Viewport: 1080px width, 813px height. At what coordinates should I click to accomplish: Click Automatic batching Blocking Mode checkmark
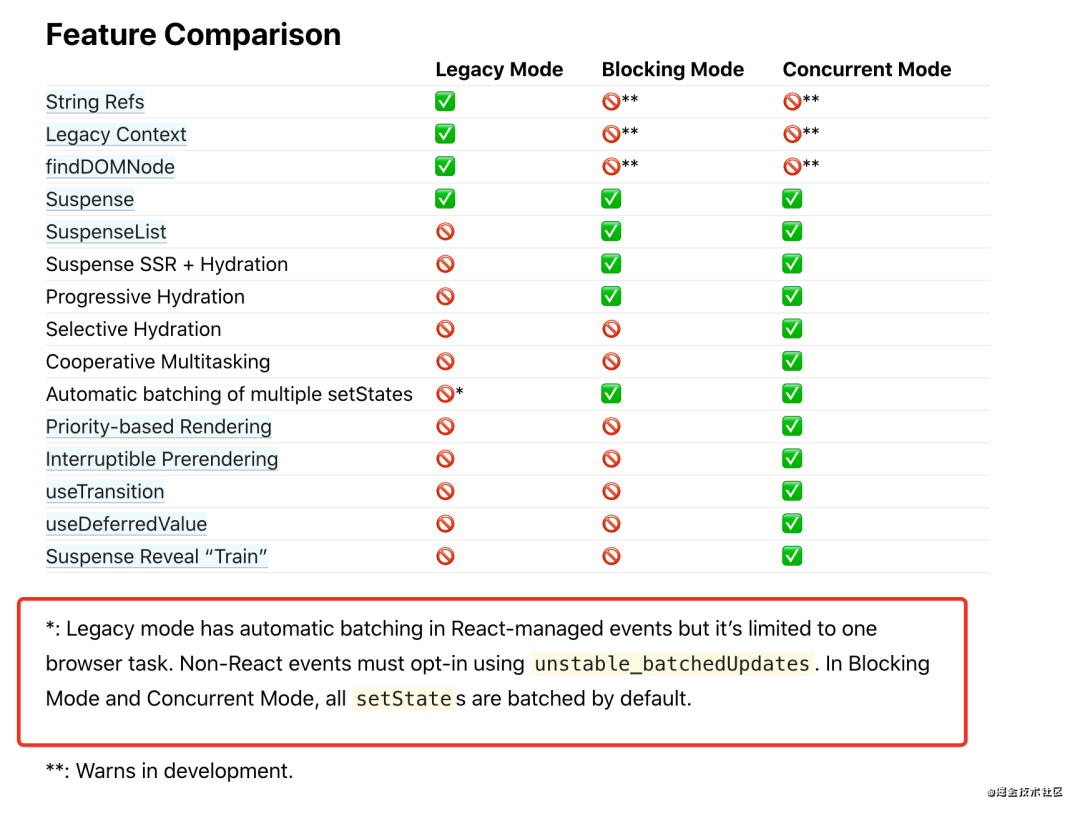coord(611,393)
